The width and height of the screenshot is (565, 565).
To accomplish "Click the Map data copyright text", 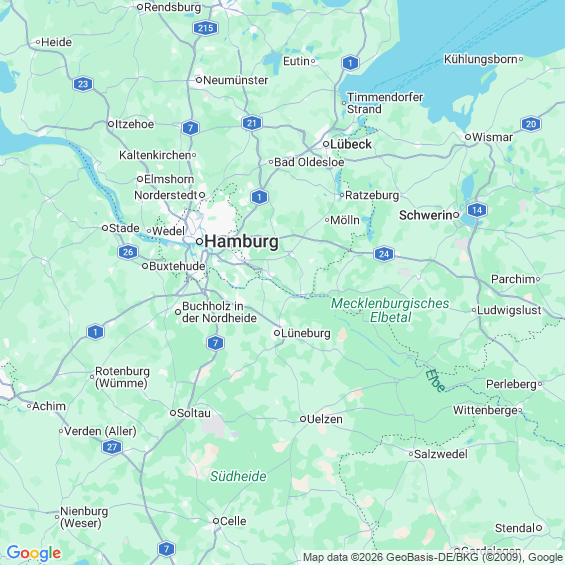I will (433, 557).
